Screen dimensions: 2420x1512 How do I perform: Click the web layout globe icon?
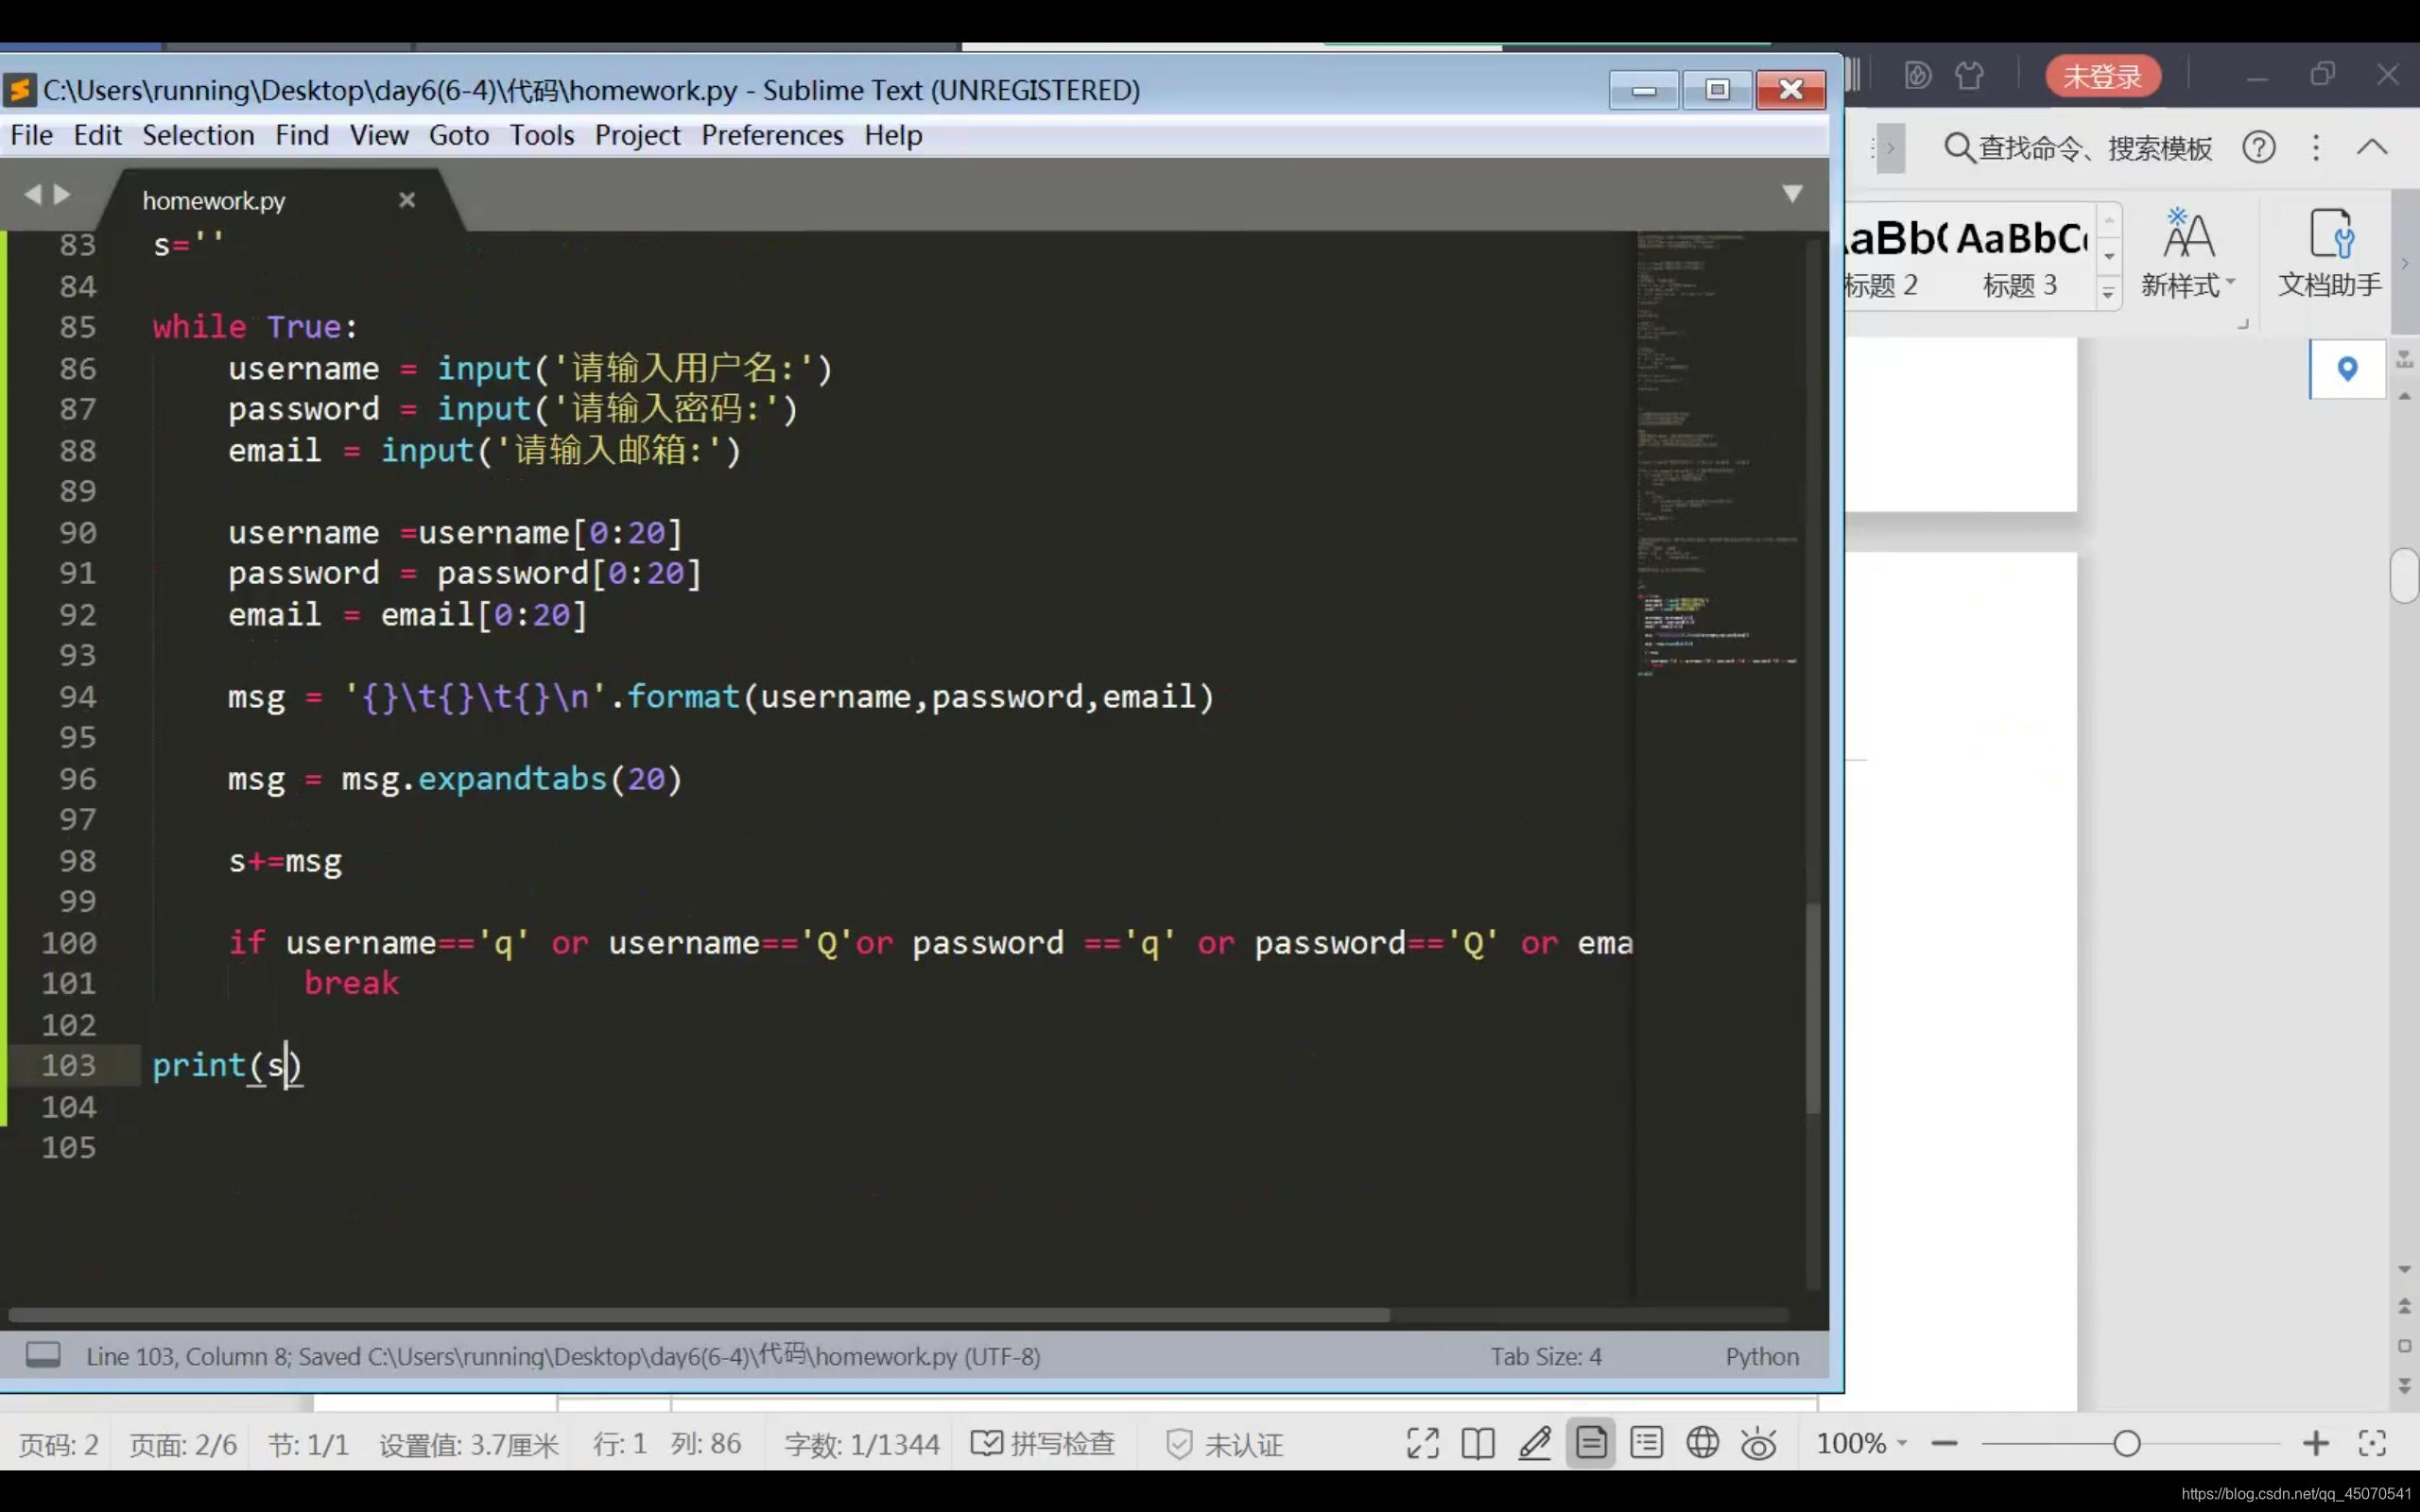click(1702, 1443)
